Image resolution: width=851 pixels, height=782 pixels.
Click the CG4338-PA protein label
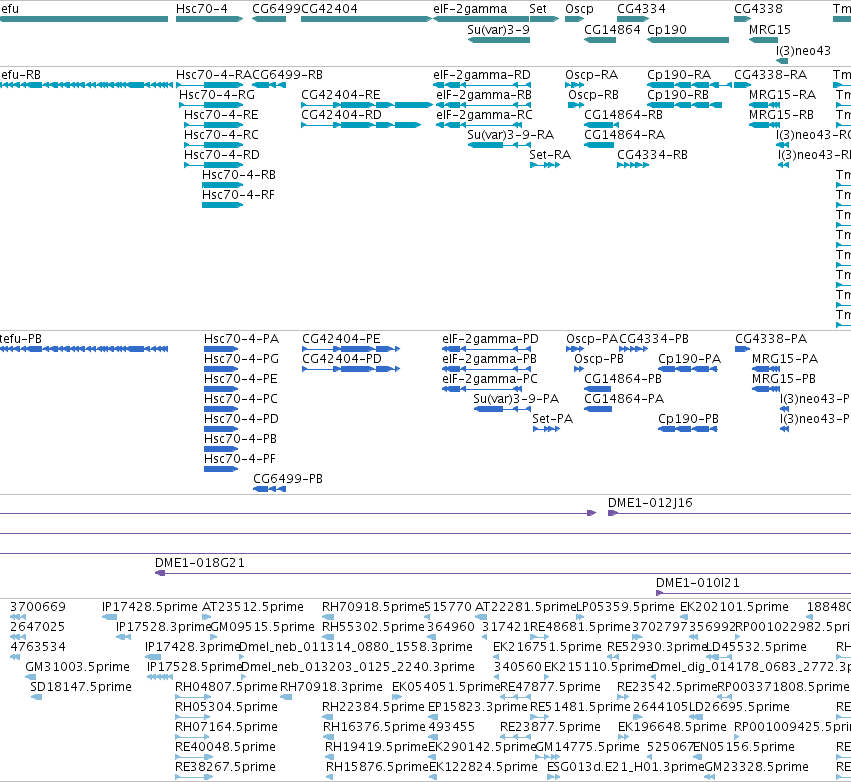click(x=771, y=339)
